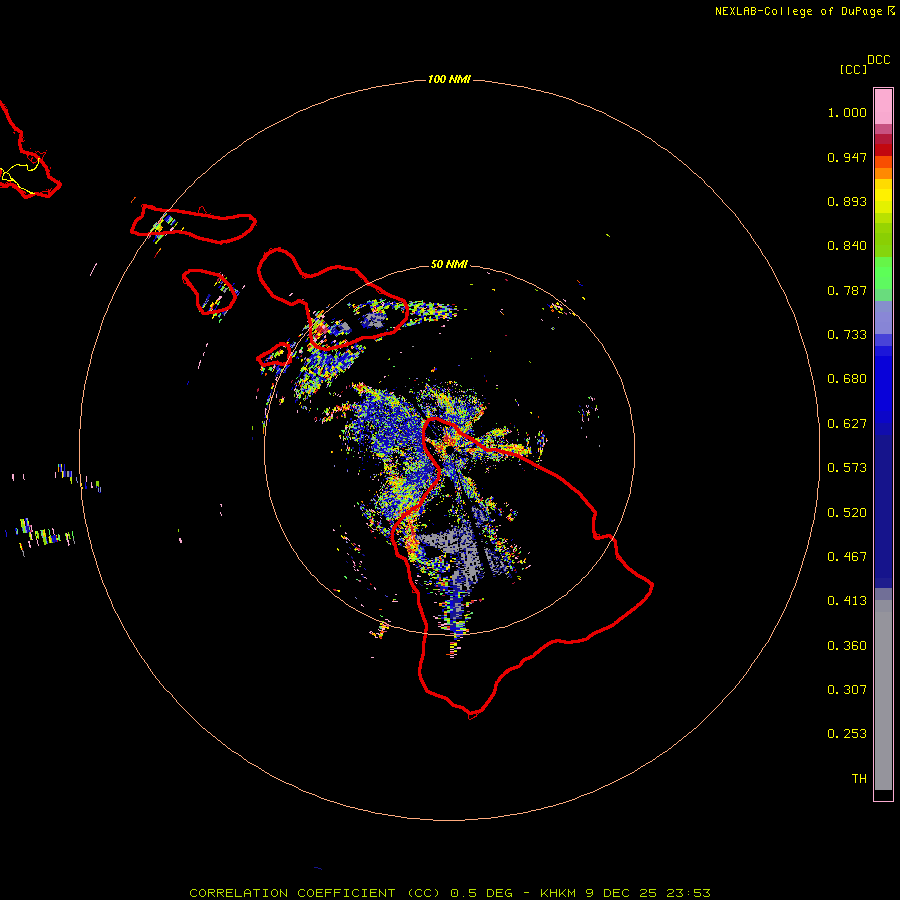900x900 pixels.
Task: Click the 0.573 scale label
Action: [x=847, y=468]
